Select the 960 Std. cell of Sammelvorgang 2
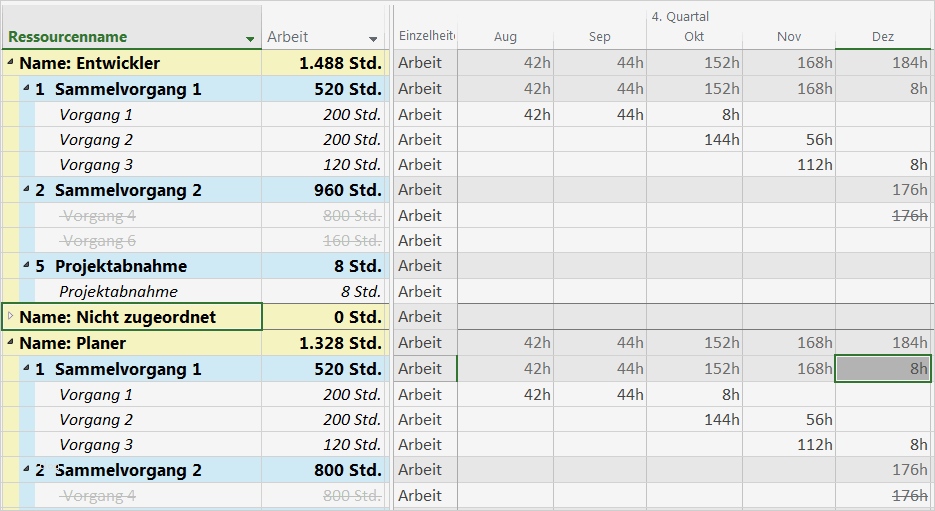935x511 pixels. [x=324, y=190]
